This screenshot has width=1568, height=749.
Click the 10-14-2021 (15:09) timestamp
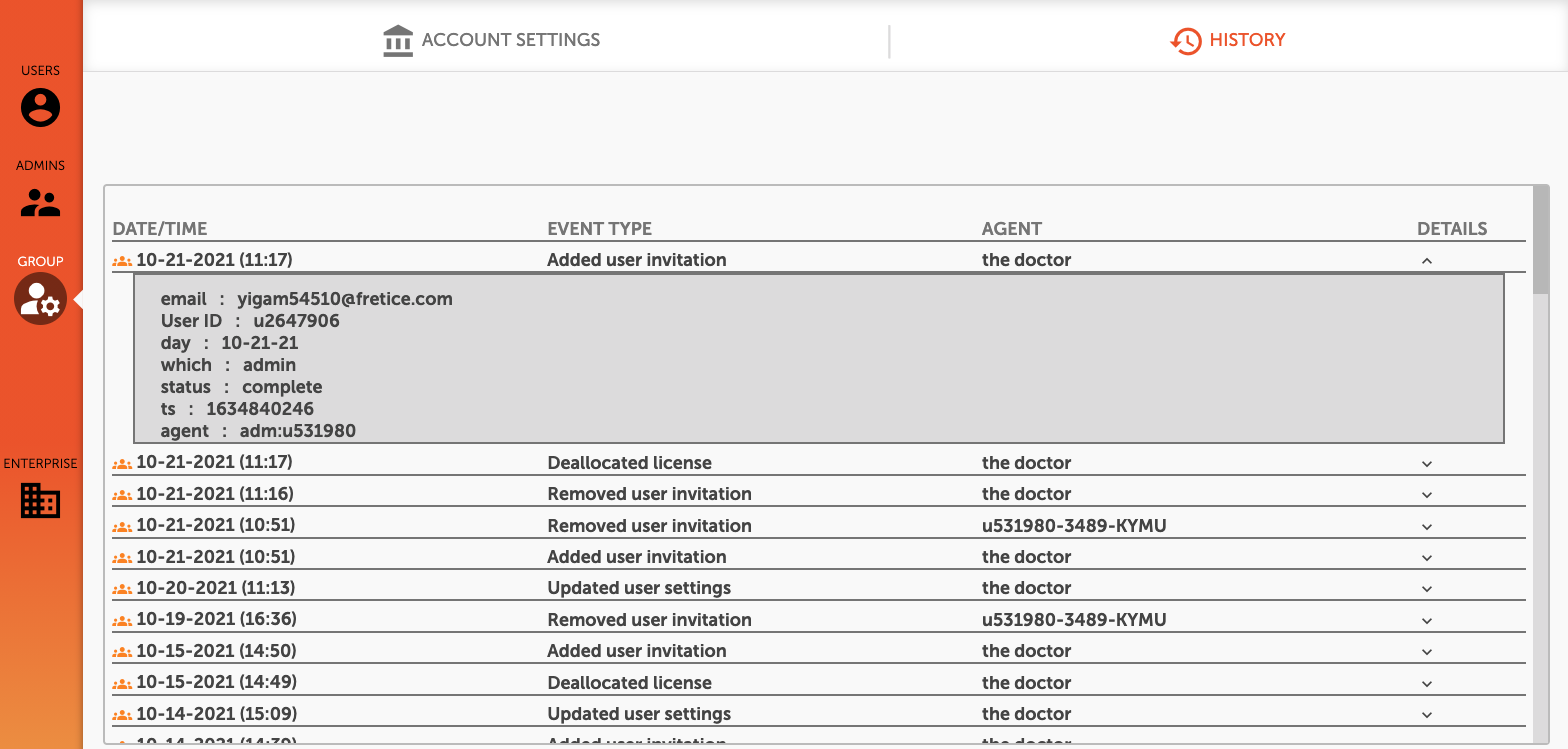[x=216, y=714]
